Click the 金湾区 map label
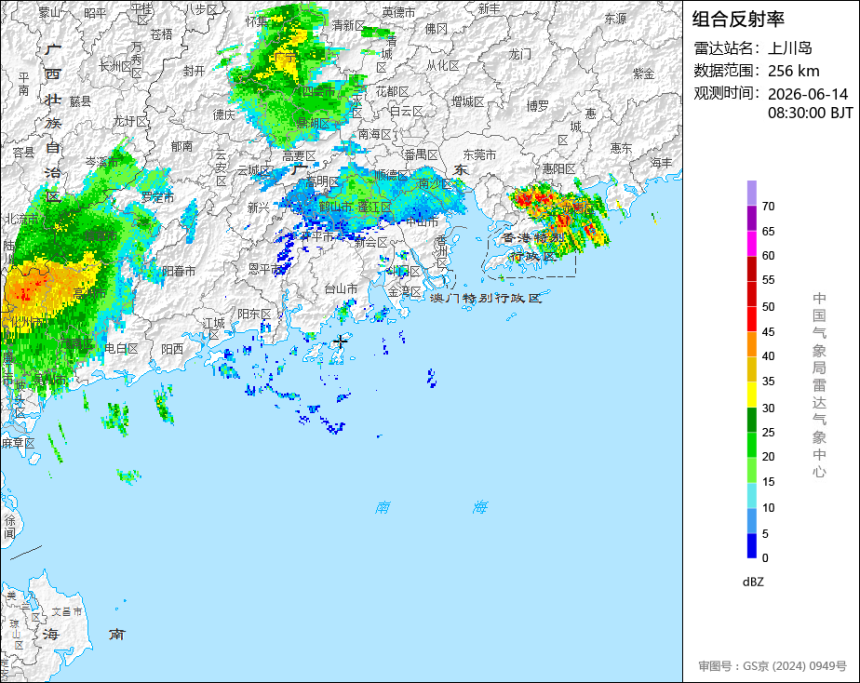 coord(404,292)
